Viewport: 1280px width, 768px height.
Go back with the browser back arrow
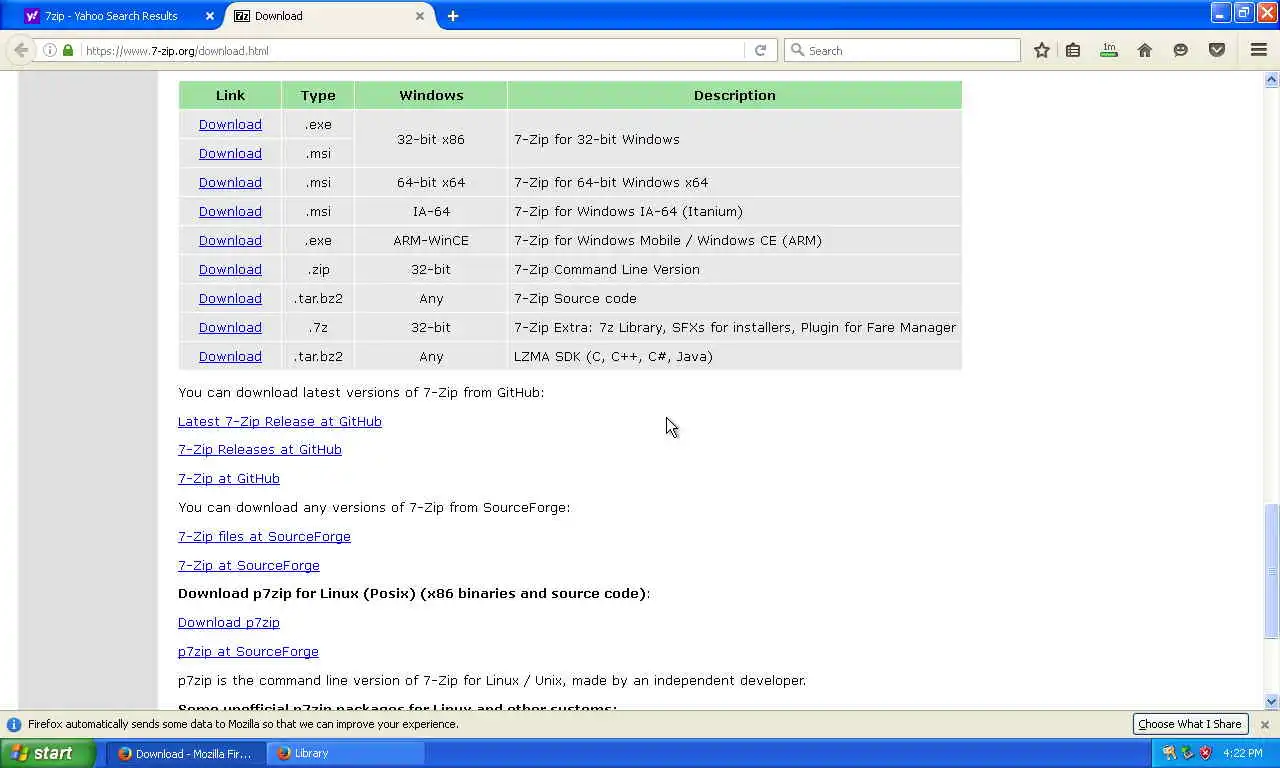[20, 50]
